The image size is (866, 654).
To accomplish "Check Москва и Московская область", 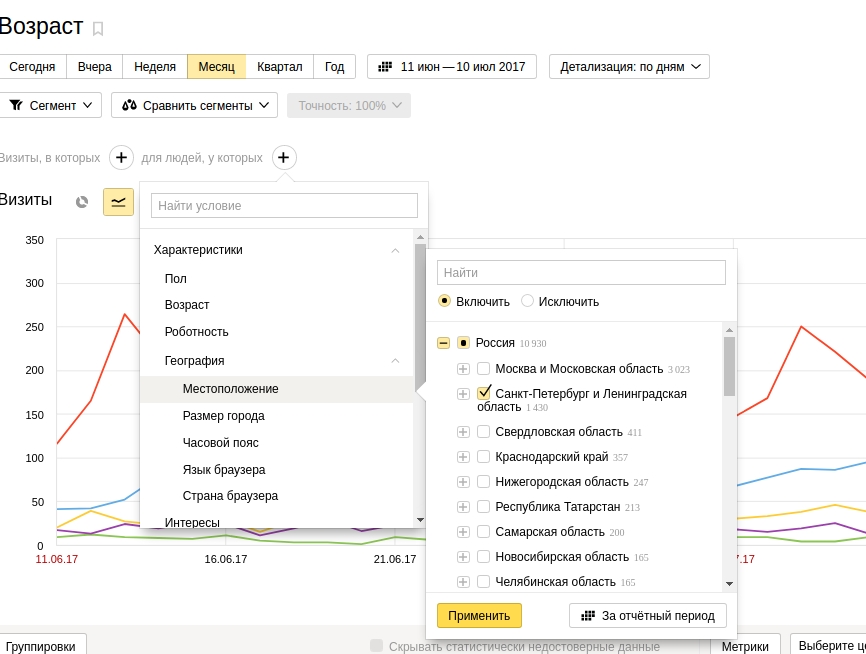I will tap(483, 368).
